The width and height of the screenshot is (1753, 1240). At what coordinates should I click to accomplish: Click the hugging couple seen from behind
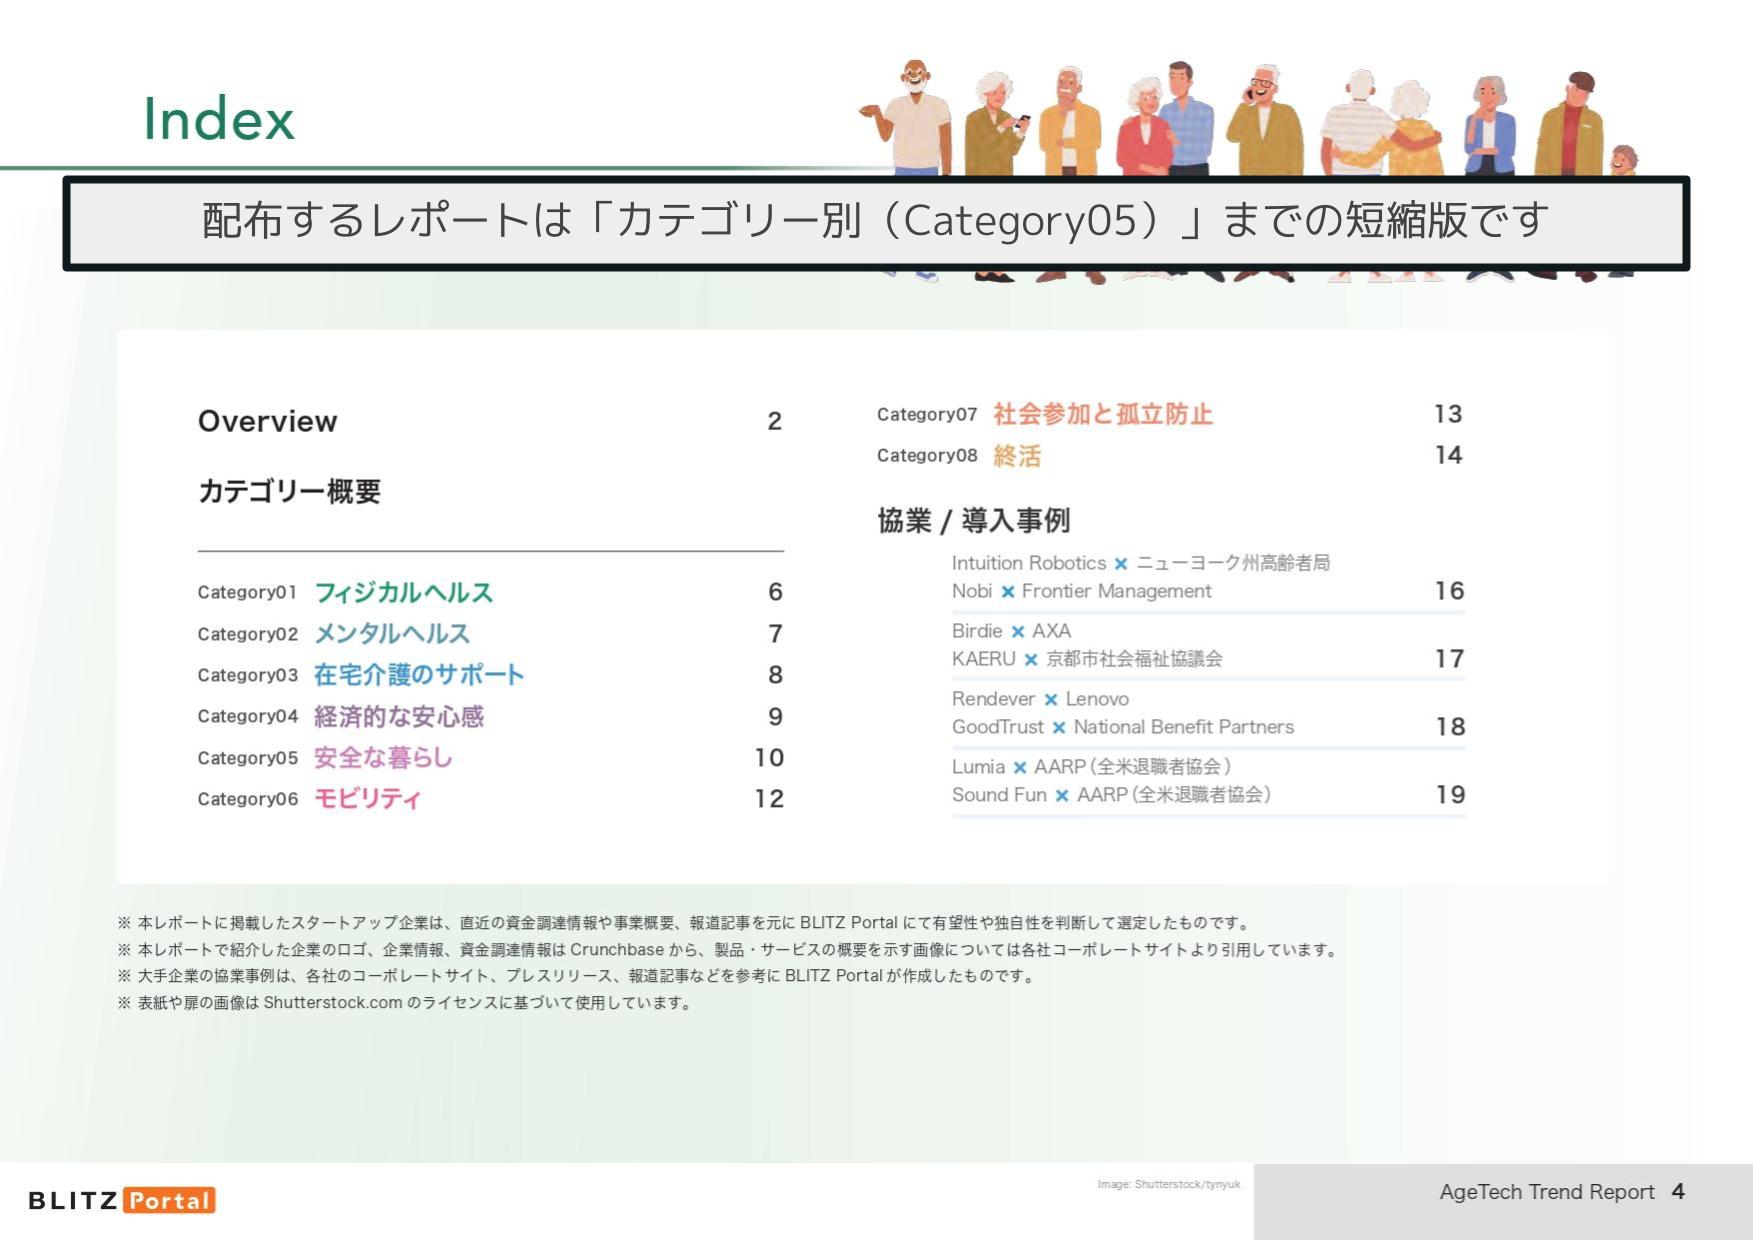click(1382, 124)
